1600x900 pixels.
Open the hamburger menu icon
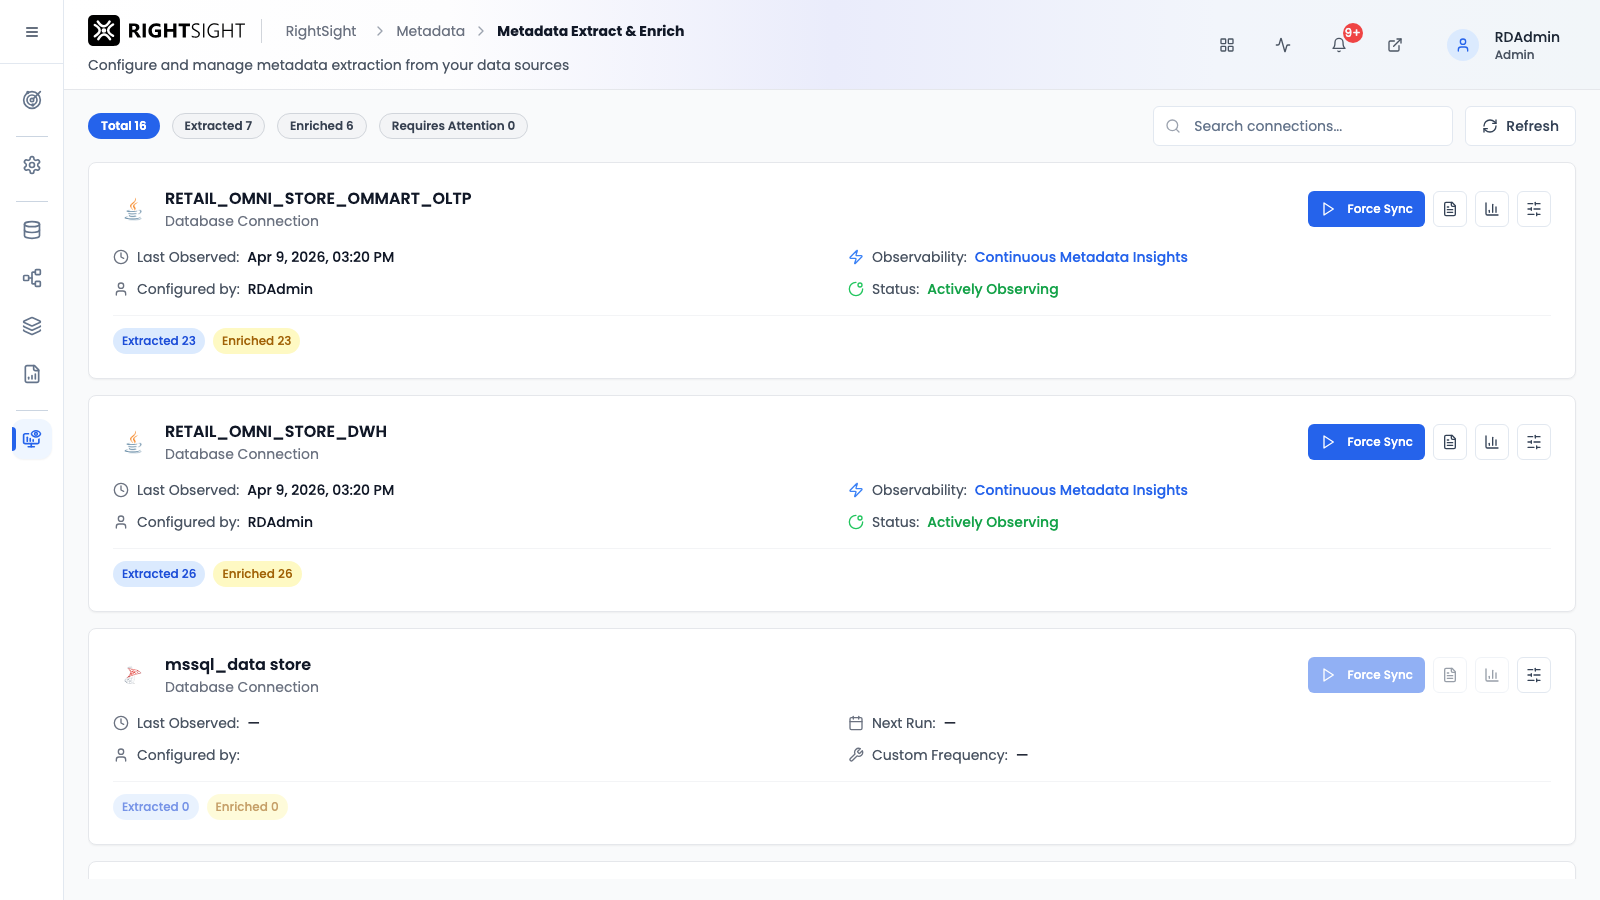click(32, 32)
